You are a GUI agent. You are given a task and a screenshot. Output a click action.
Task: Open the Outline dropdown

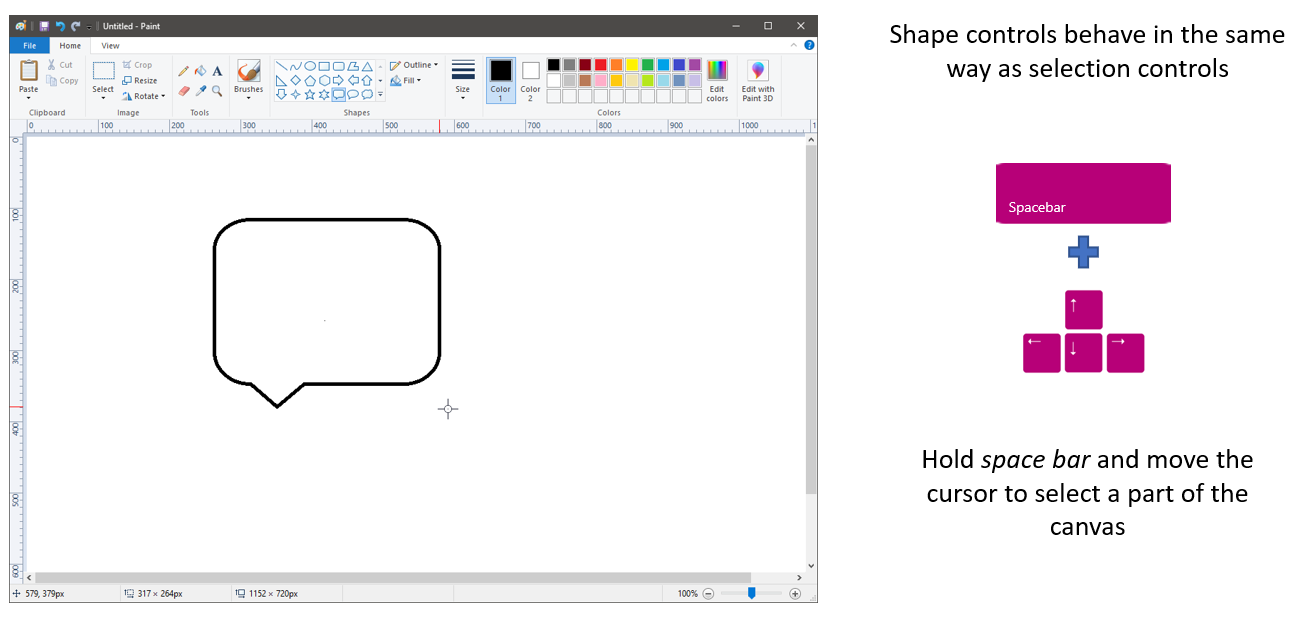[413, 64]
